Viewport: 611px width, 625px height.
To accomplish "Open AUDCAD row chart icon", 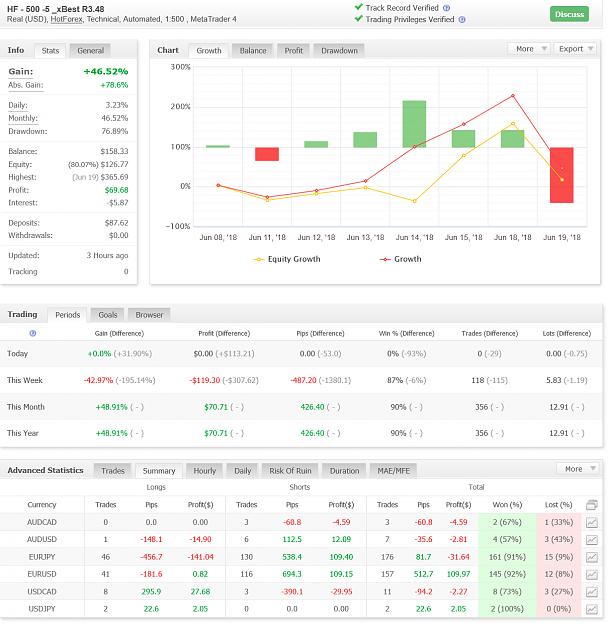I will pyautogui.click(x=591, y=522).
